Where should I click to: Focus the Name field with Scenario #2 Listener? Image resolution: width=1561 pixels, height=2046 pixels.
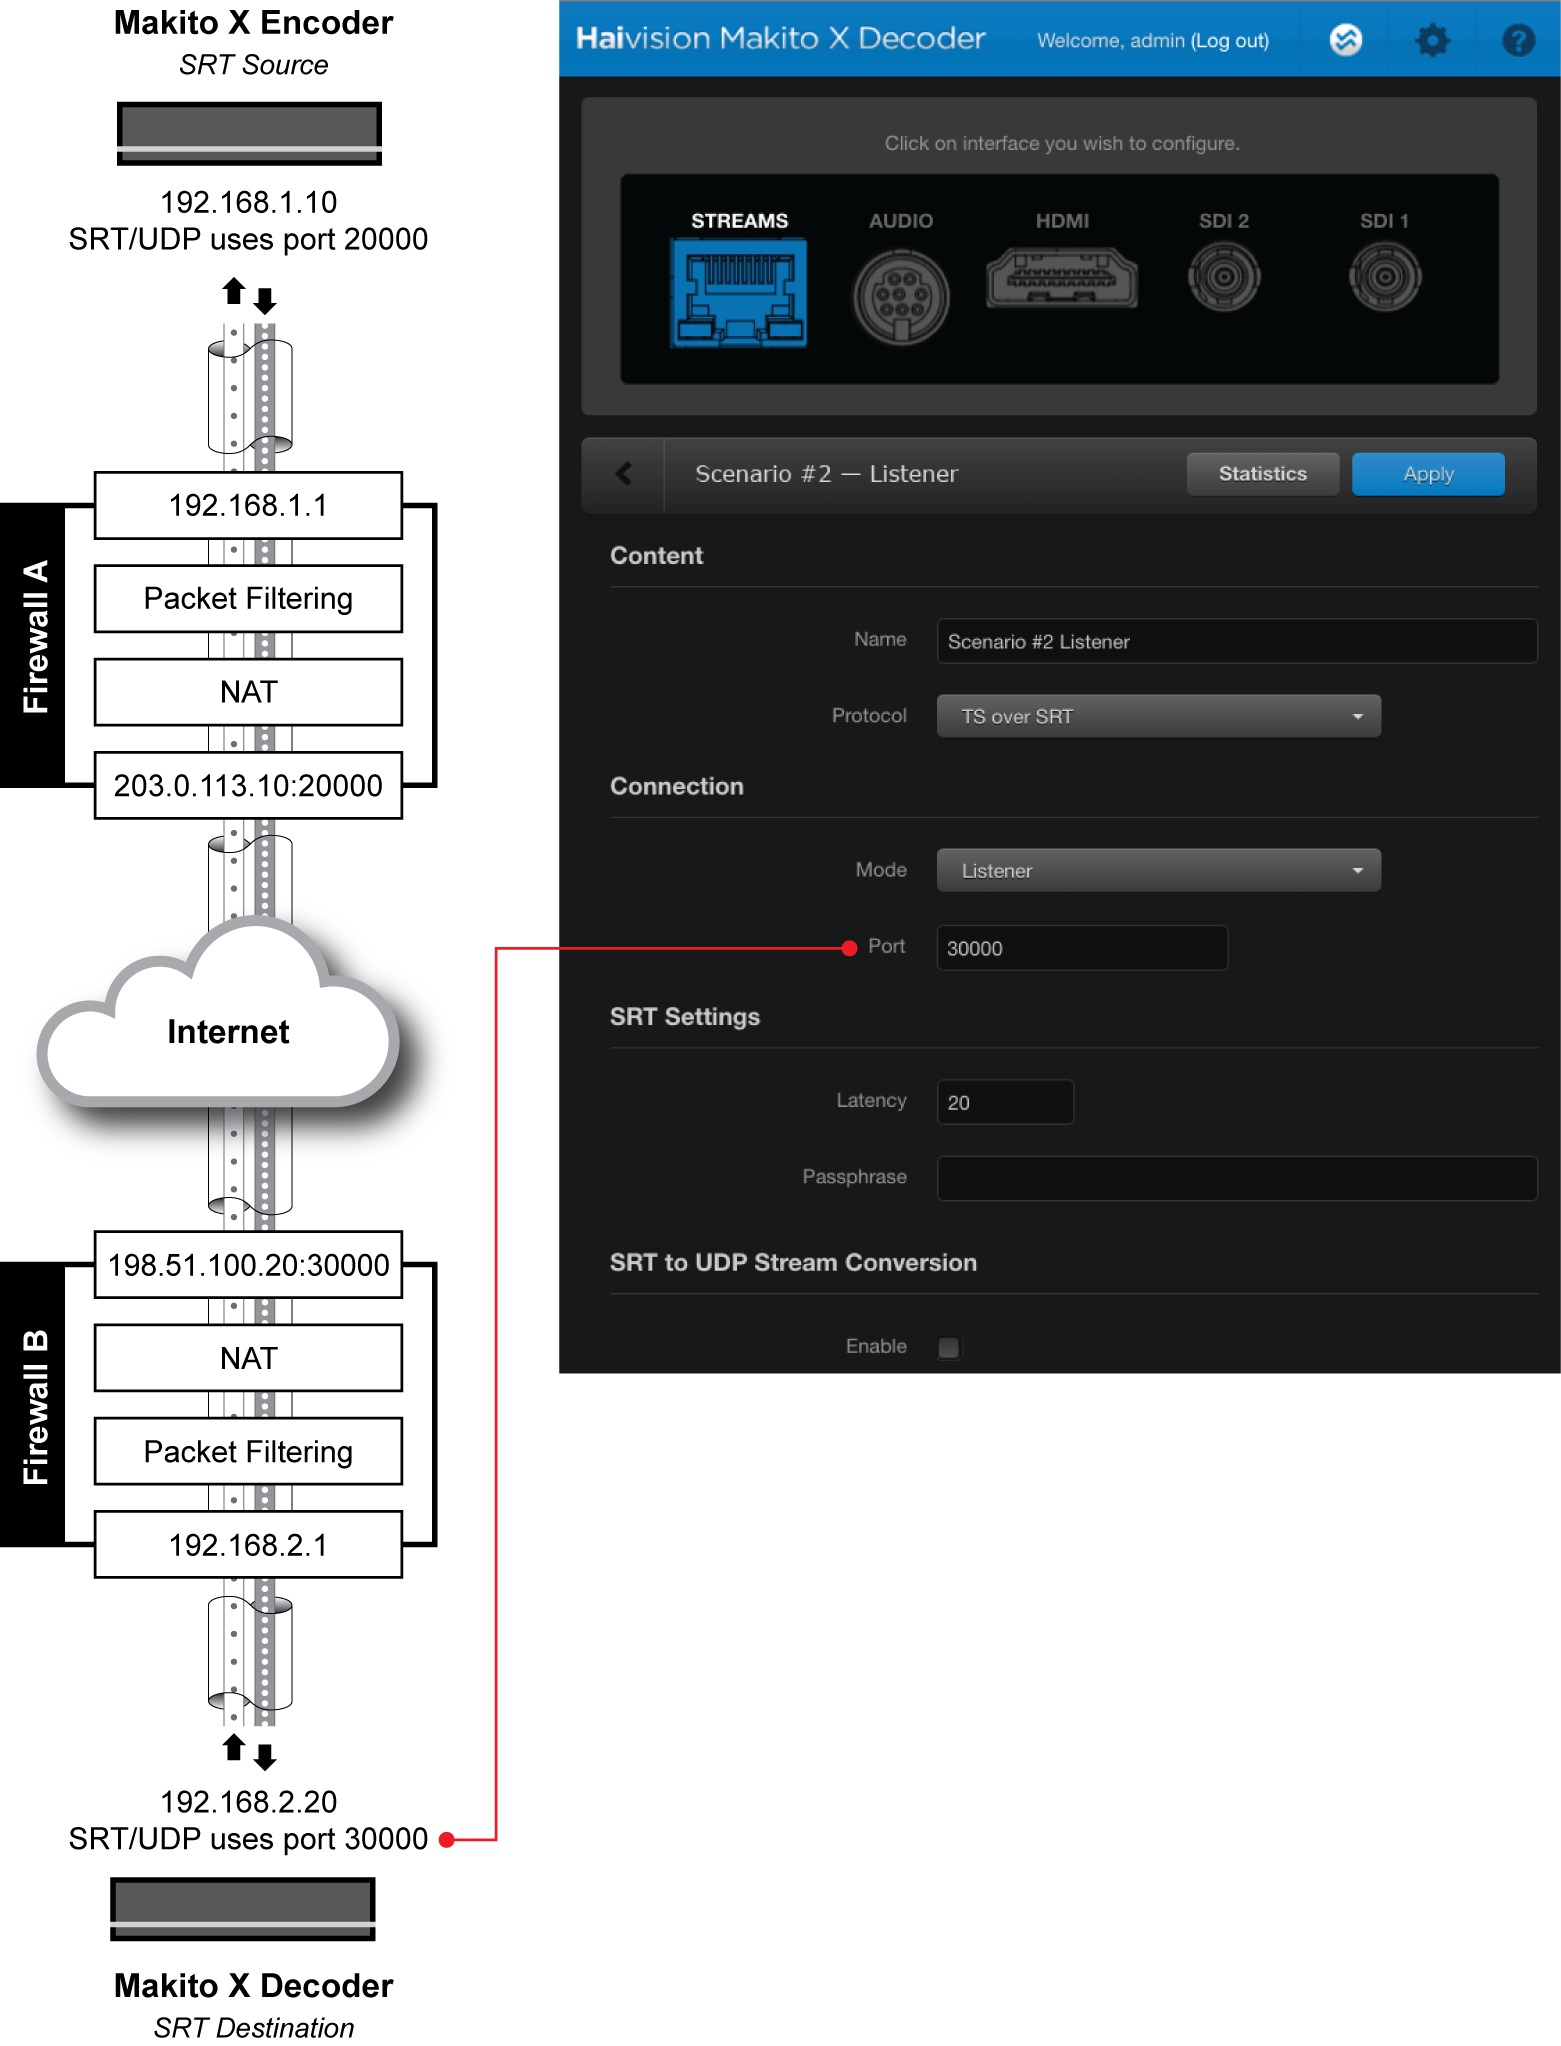[1236, 641]
